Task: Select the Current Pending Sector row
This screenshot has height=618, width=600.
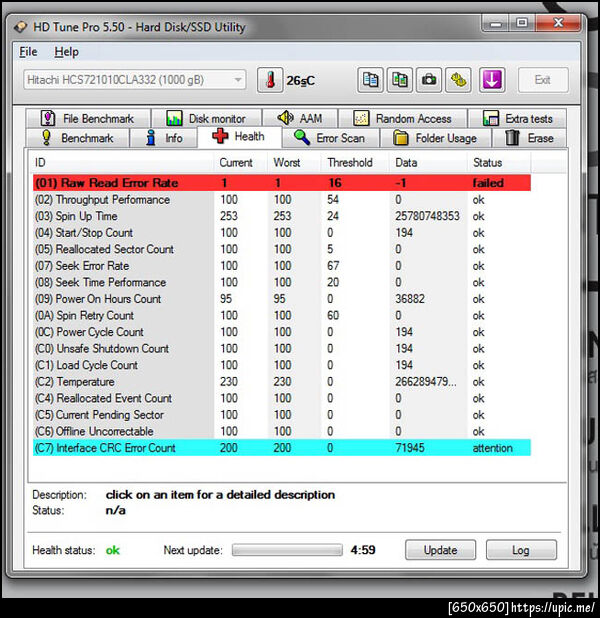Action: pyautogui.click(x=281, y=415)
